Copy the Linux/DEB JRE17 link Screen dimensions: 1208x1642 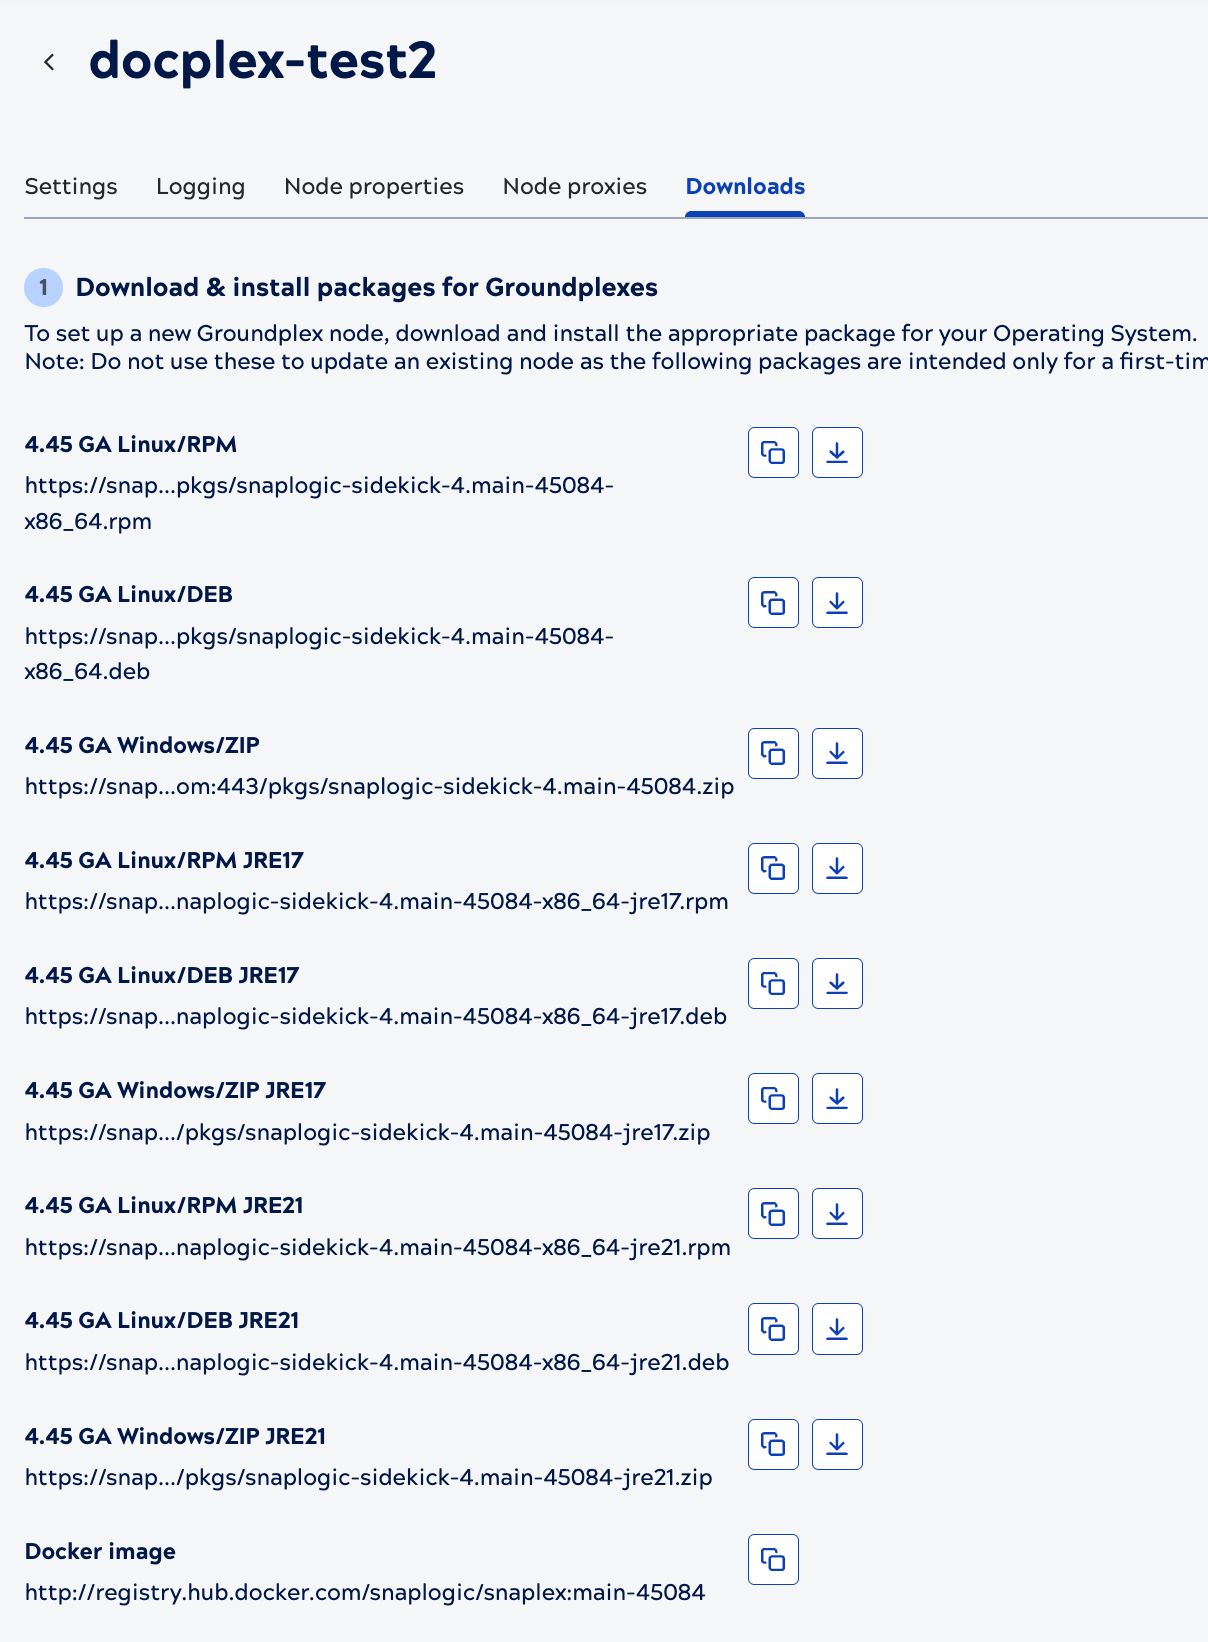[x=773, y=984]
